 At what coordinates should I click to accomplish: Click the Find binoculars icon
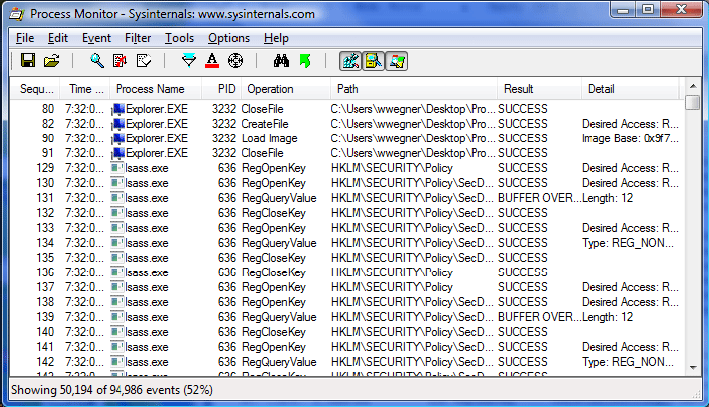[281, 60]
